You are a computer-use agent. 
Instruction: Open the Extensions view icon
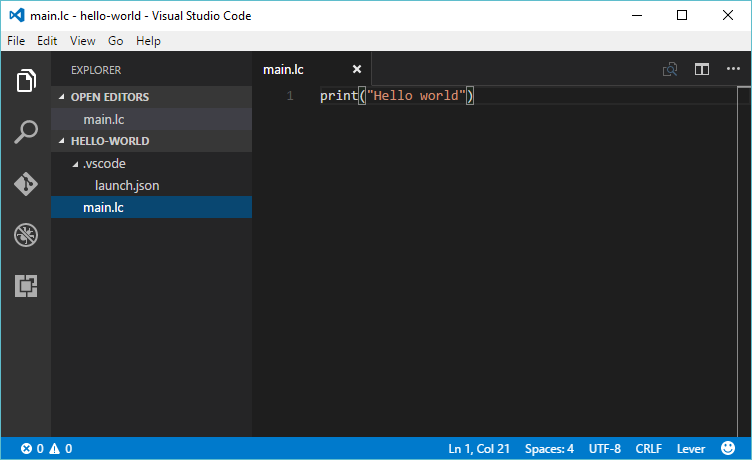pyautogui.click(x=26, y=286)
